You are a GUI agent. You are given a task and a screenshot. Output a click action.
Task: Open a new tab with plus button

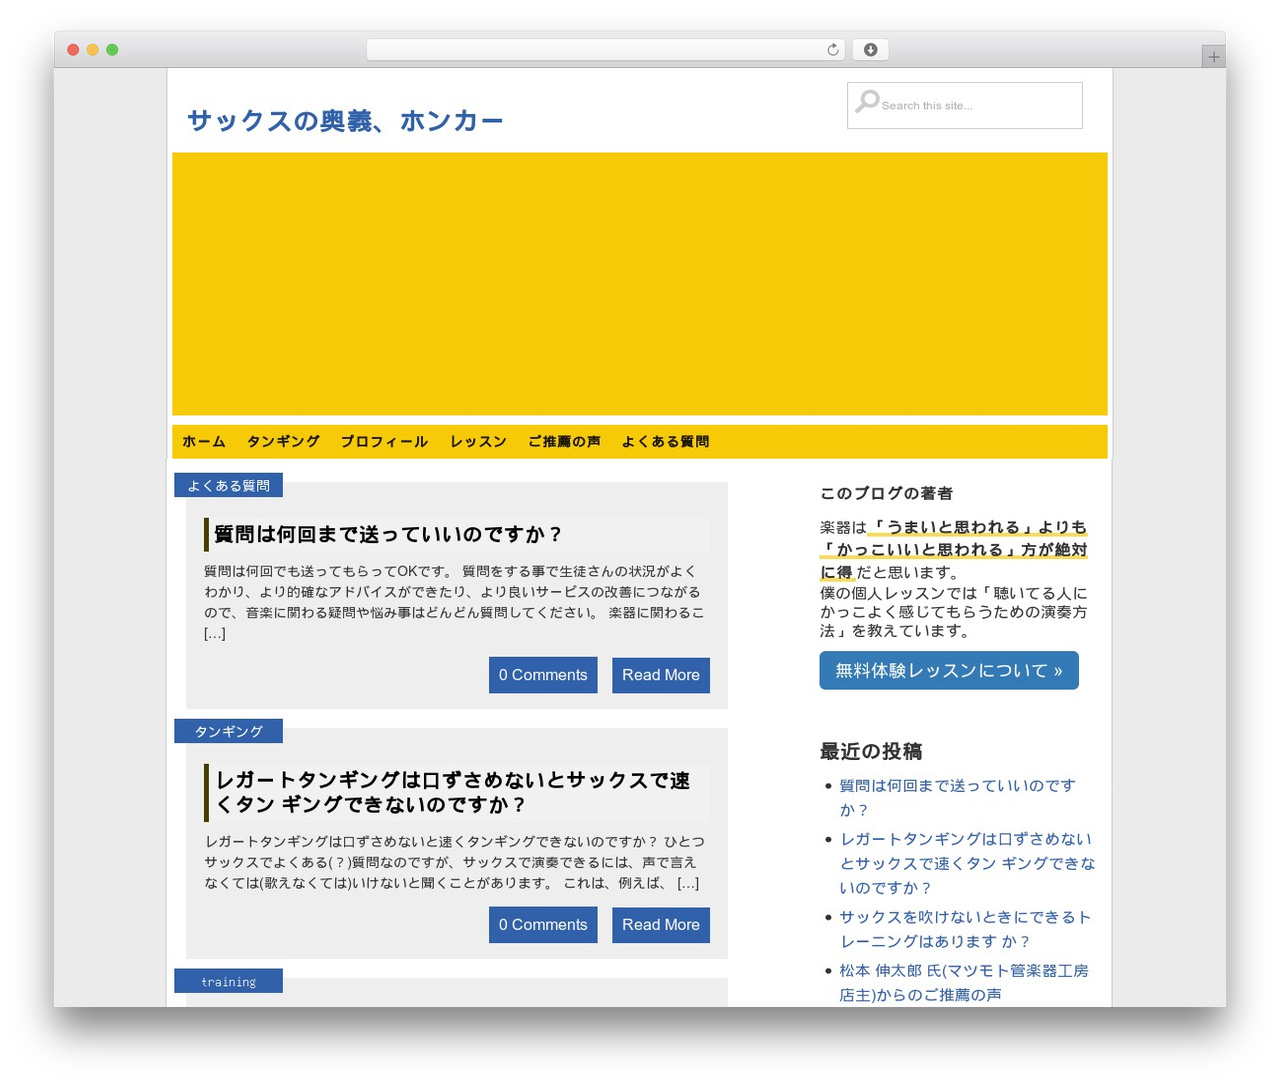(x=1213, y=57)
